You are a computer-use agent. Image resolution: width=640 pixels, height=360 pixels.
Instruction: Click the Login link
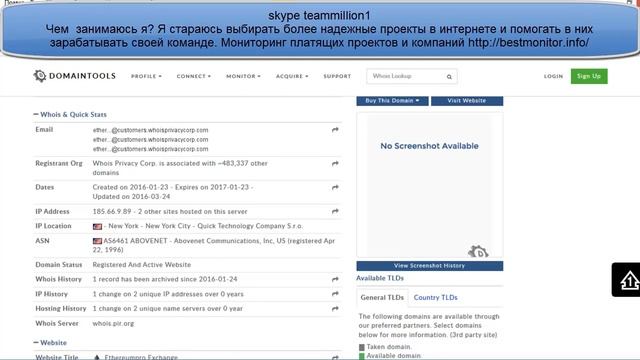pos(553,76)
